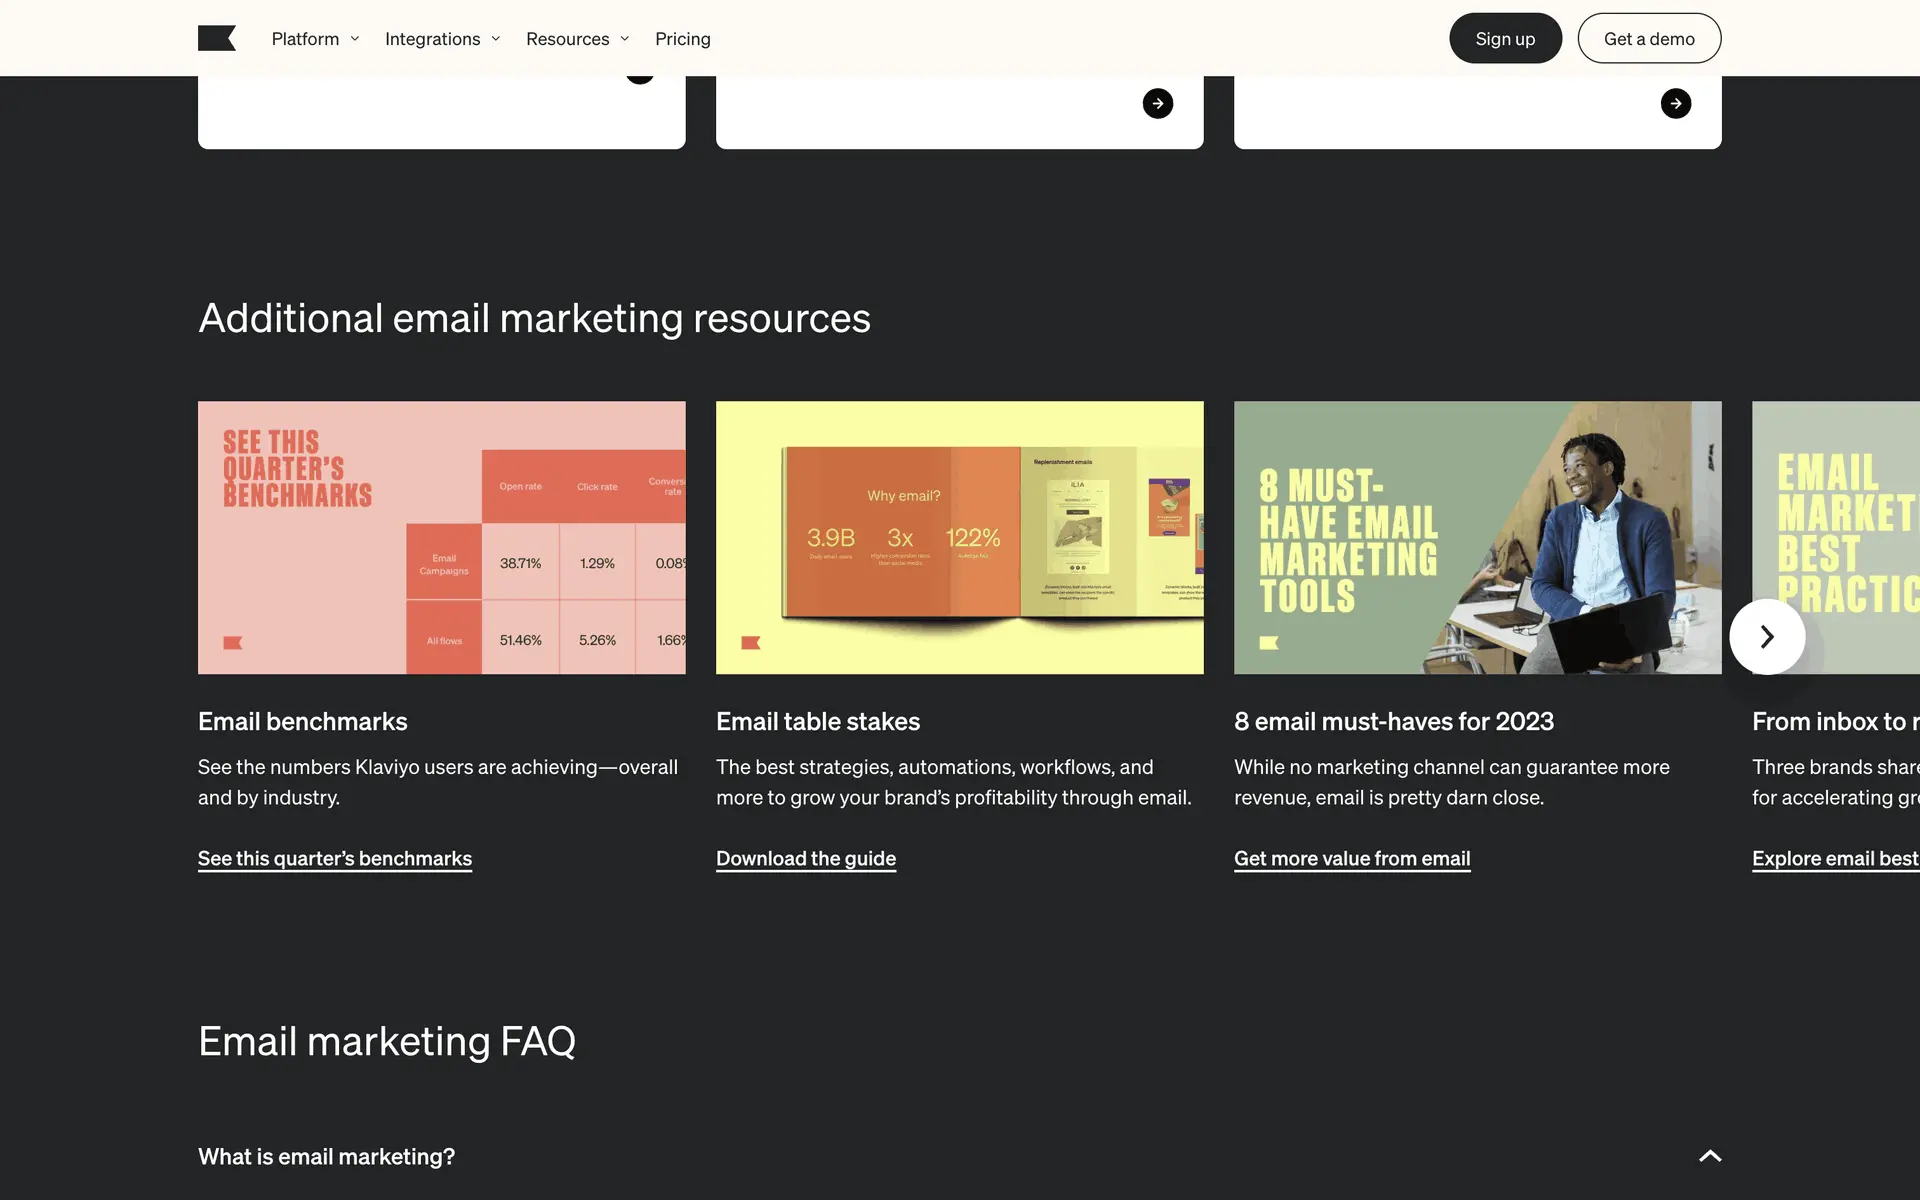Select the 8 must-have tools image
1920x1200 pixels.
(1477, 537)
